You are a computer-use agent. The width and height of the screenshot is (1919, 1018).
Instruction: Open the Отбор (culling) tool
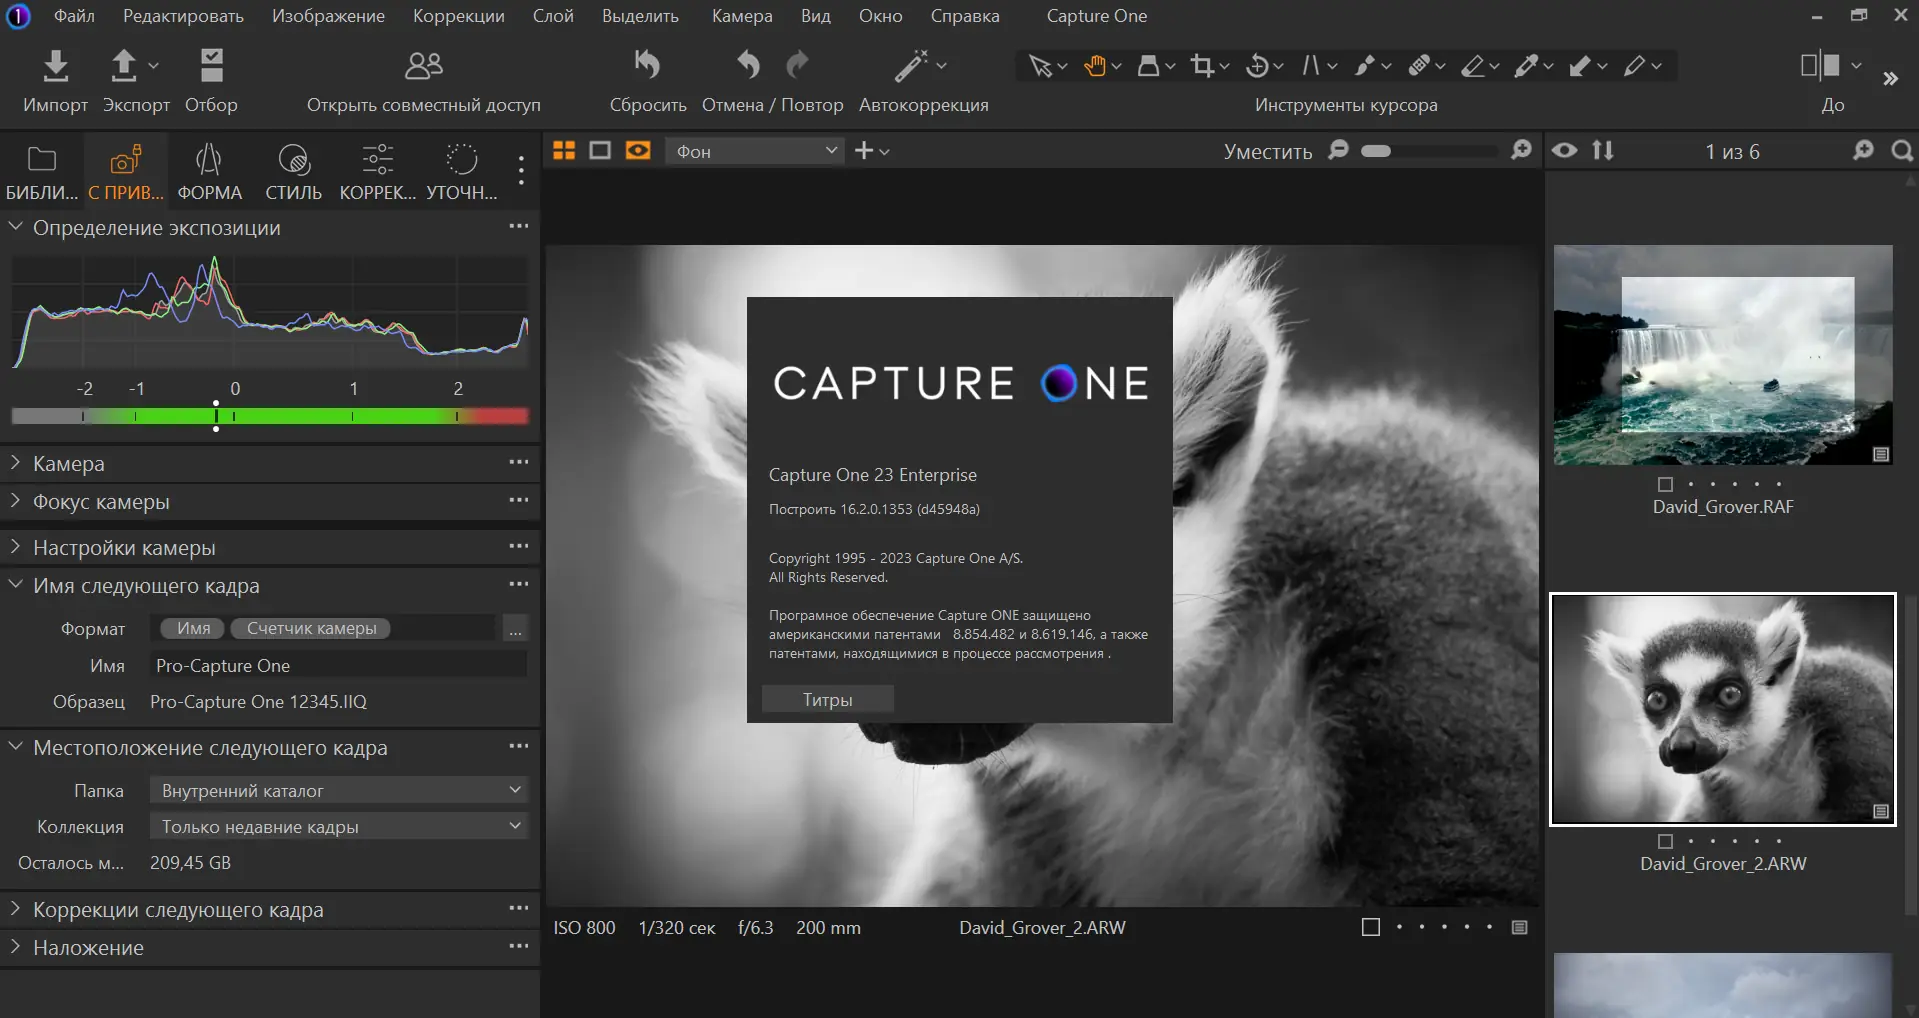point(211,66)
